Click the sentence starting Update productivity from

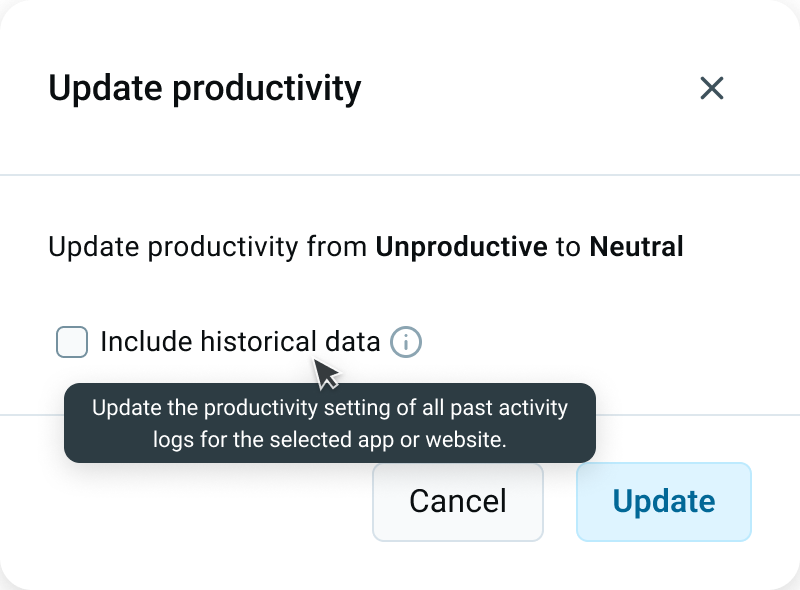[x=366, y=247]
